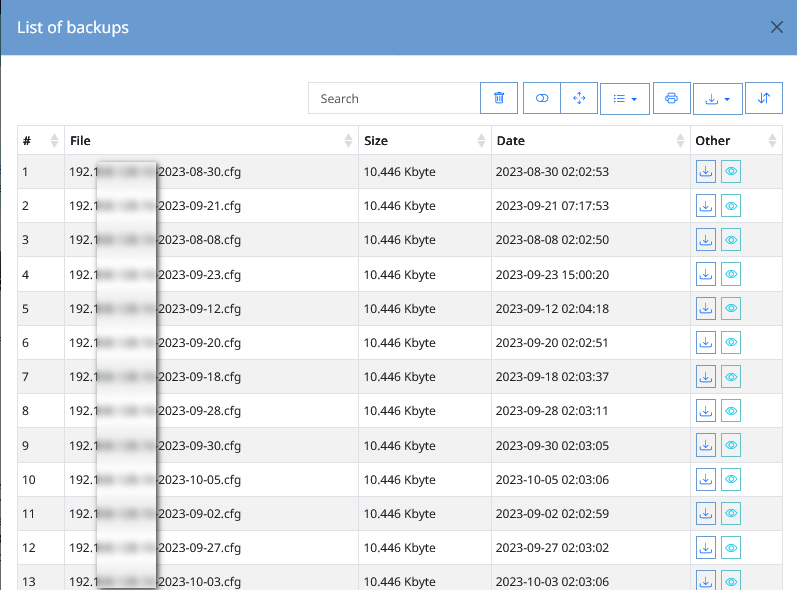
Task: View the 2023-09-28.cfg backup with eye icon
Action: [x=731, y=411]
